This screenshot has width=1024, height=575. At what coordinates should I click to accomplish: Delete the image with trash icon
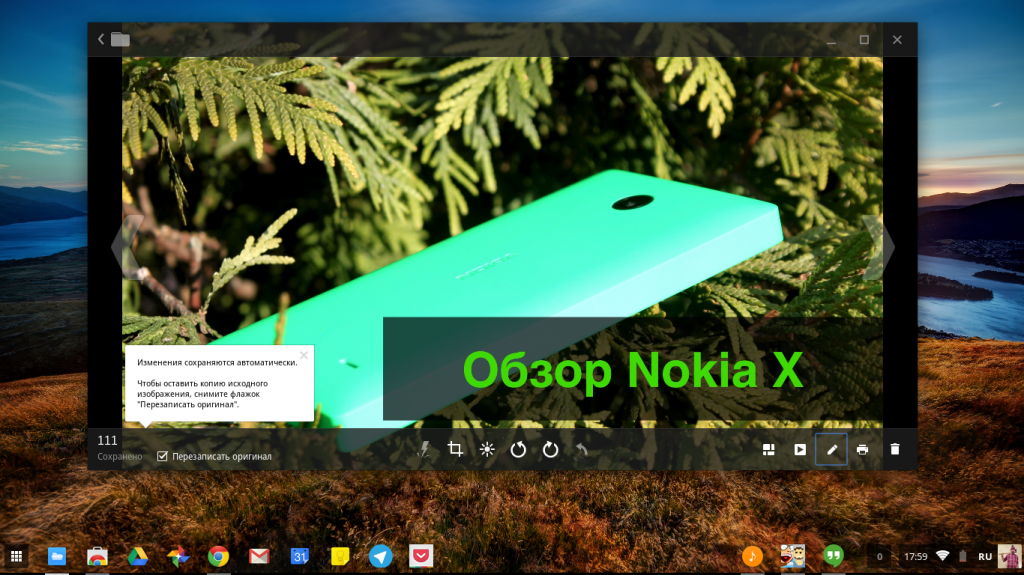click(895, 450)
